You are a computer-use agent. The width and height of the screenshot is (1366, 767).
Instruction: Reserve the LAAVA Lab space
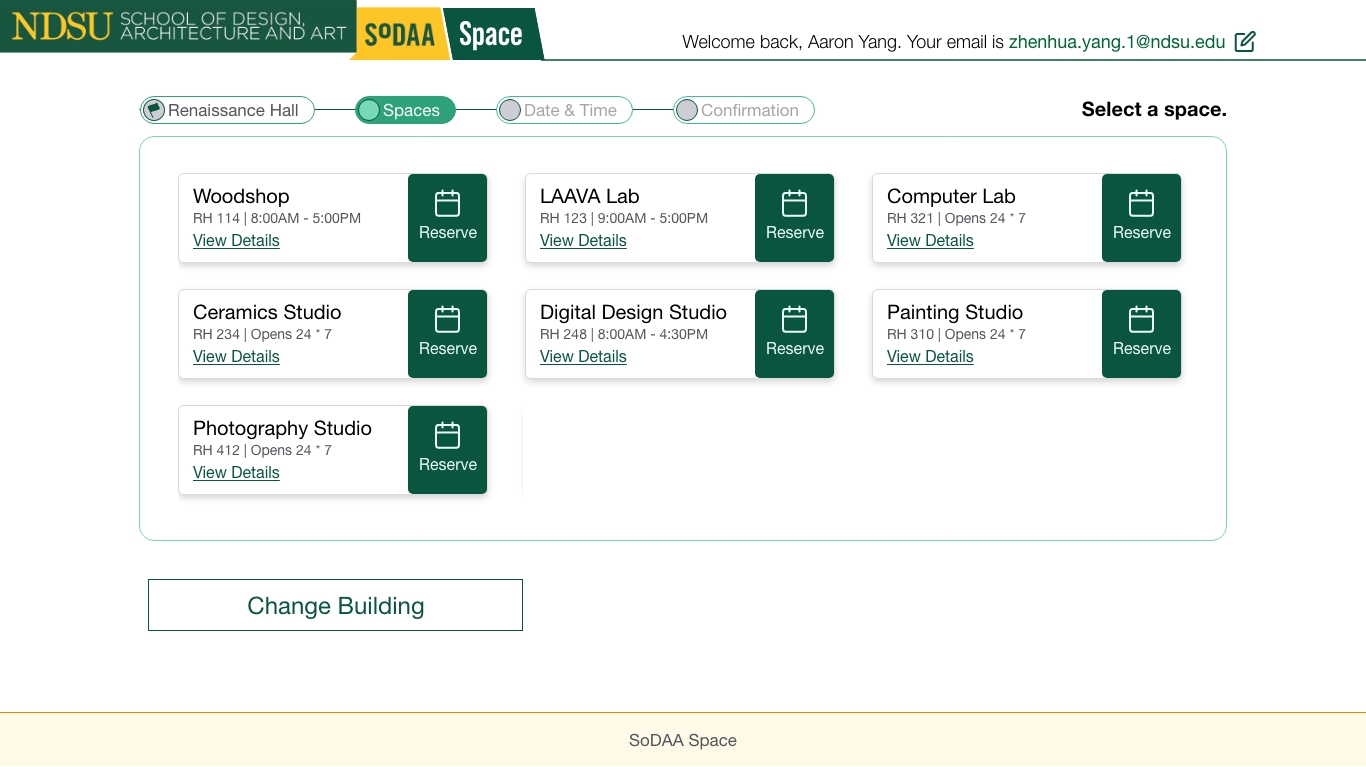click(x=794, y=218)
